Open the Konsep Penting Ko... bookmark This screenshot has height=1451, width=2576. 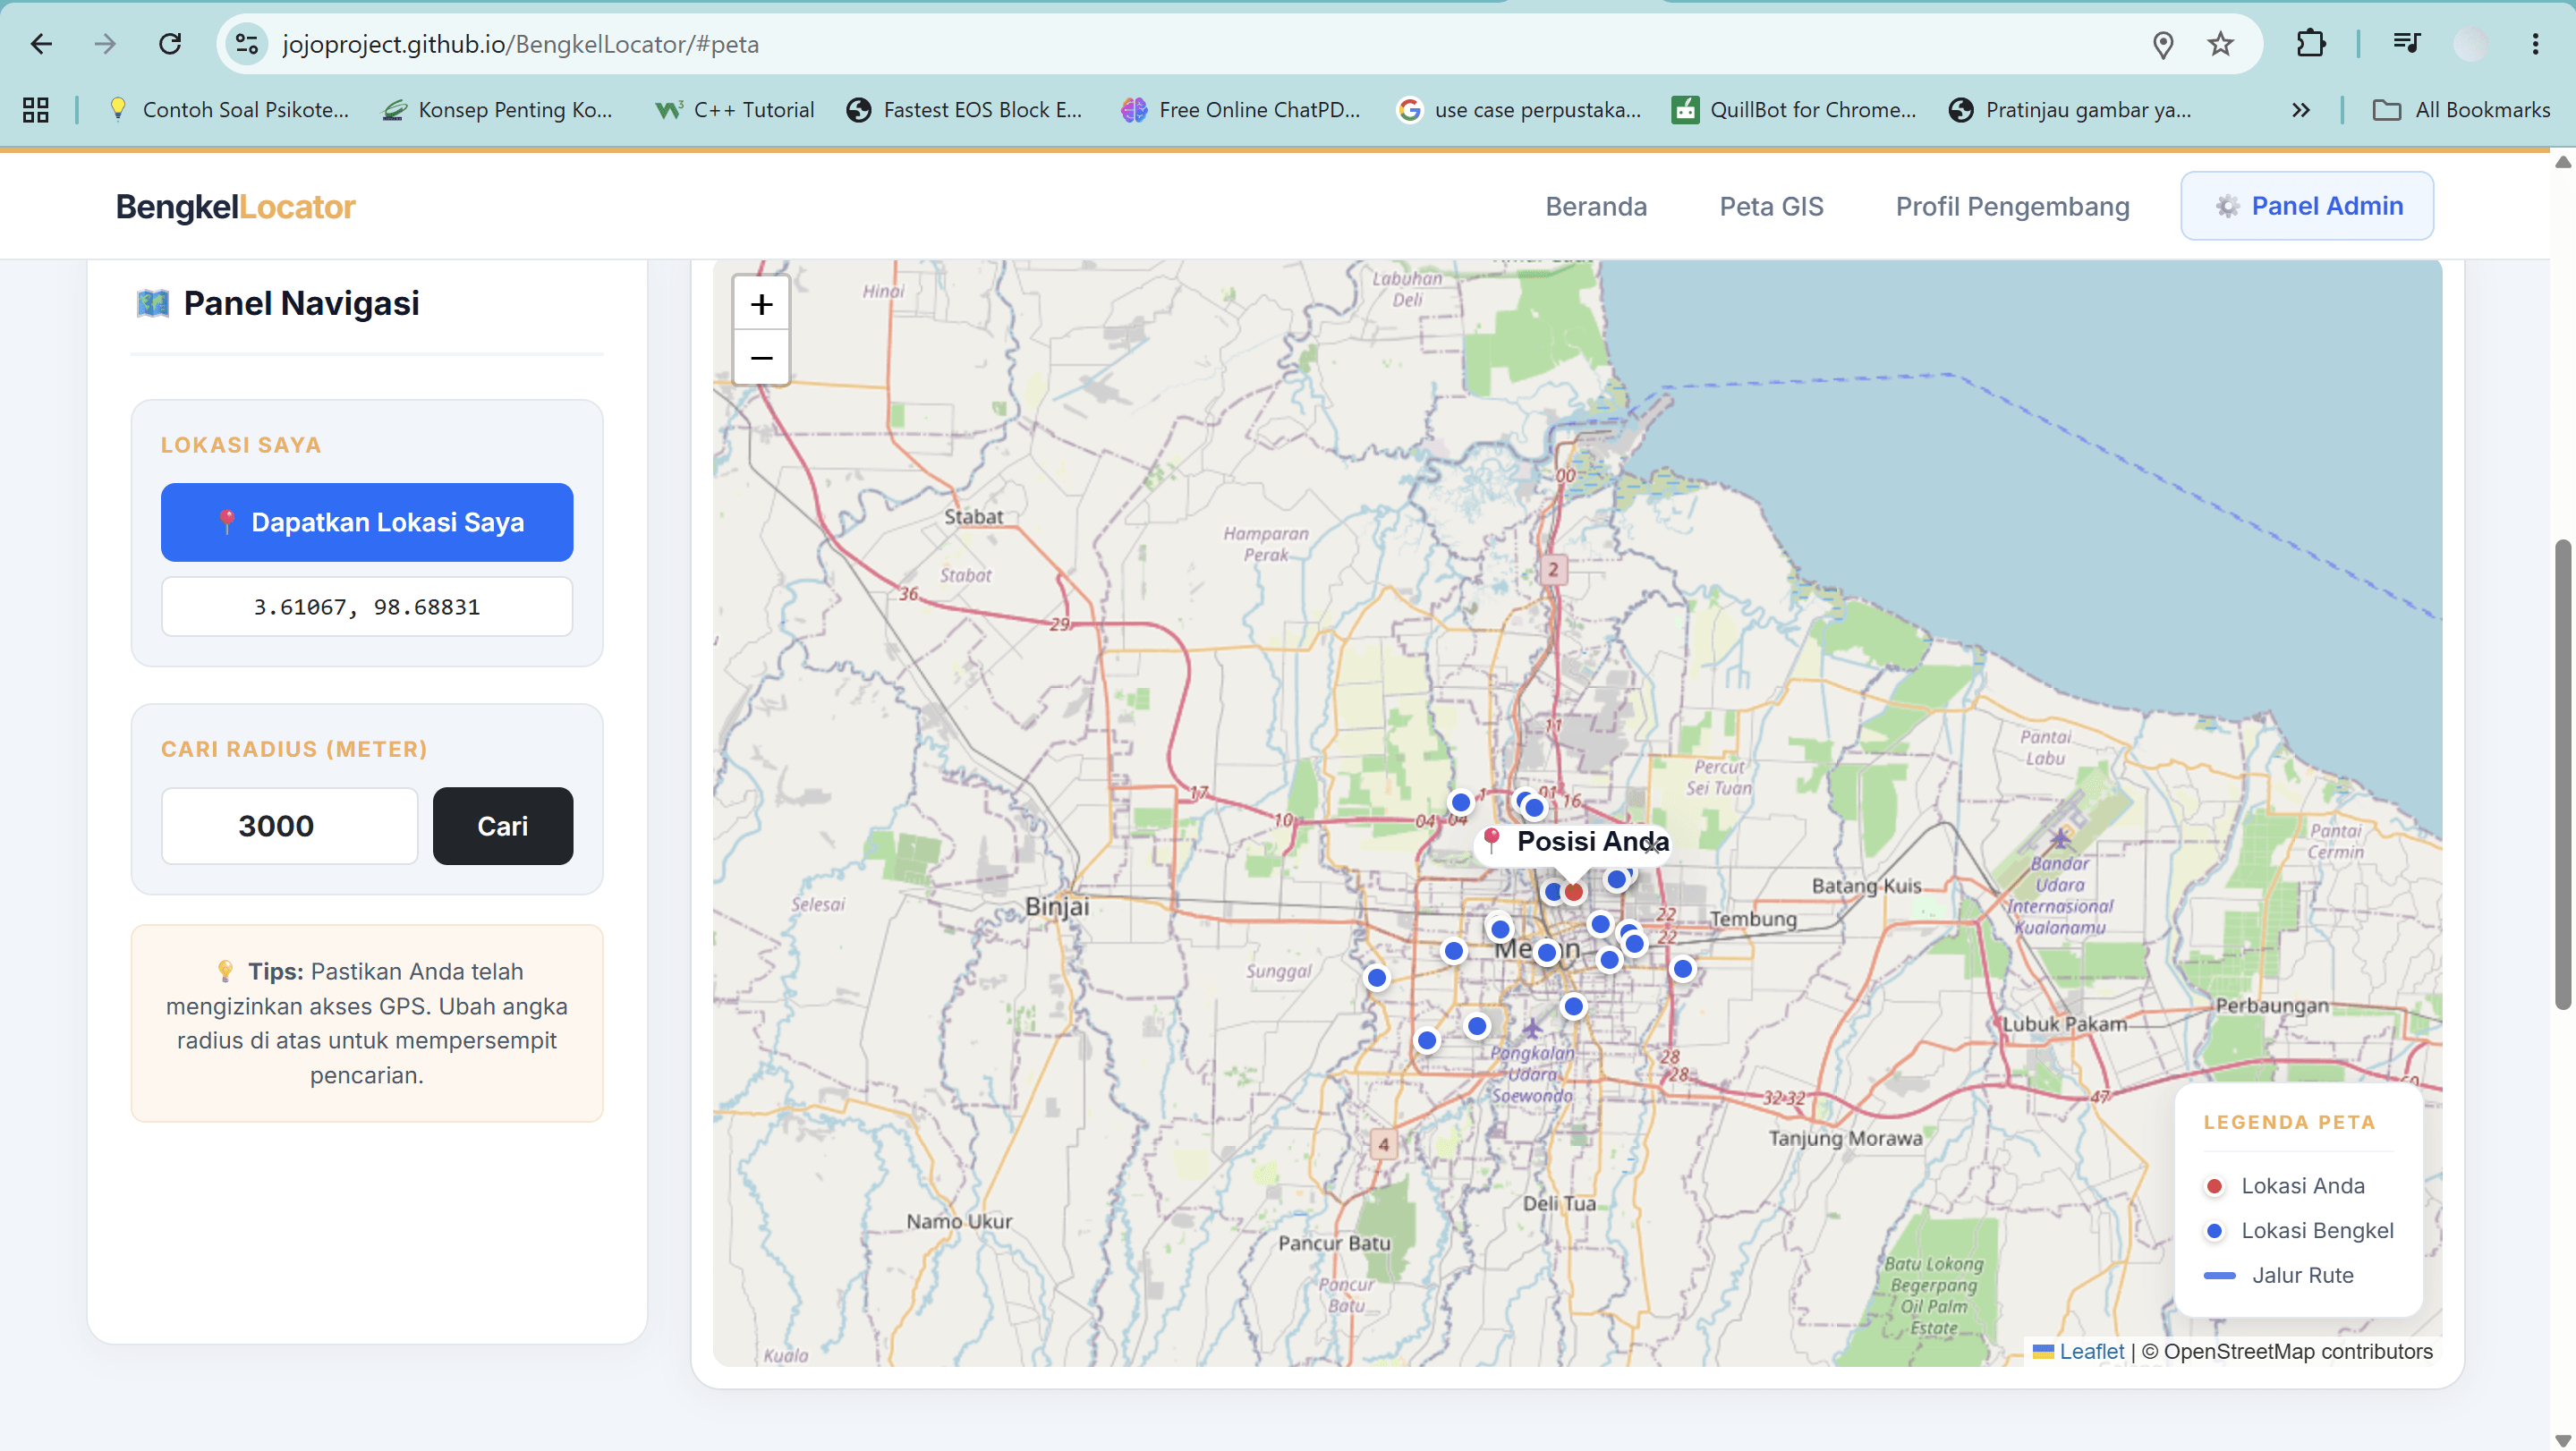point(497,110)
